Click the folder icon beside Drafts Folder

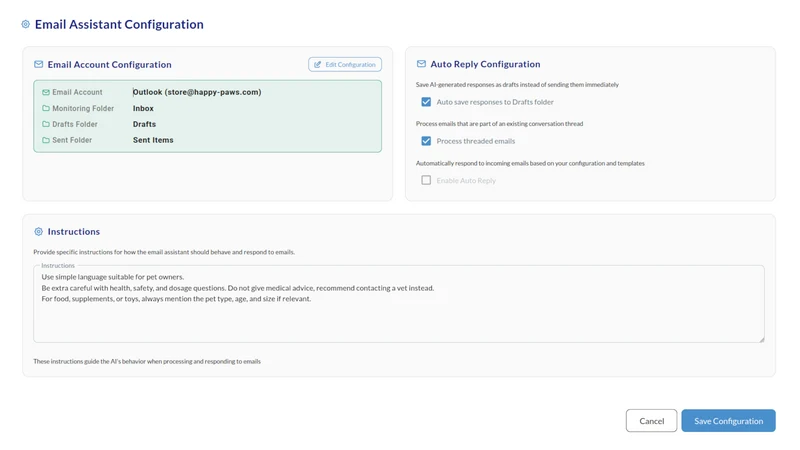click(46, 124)
